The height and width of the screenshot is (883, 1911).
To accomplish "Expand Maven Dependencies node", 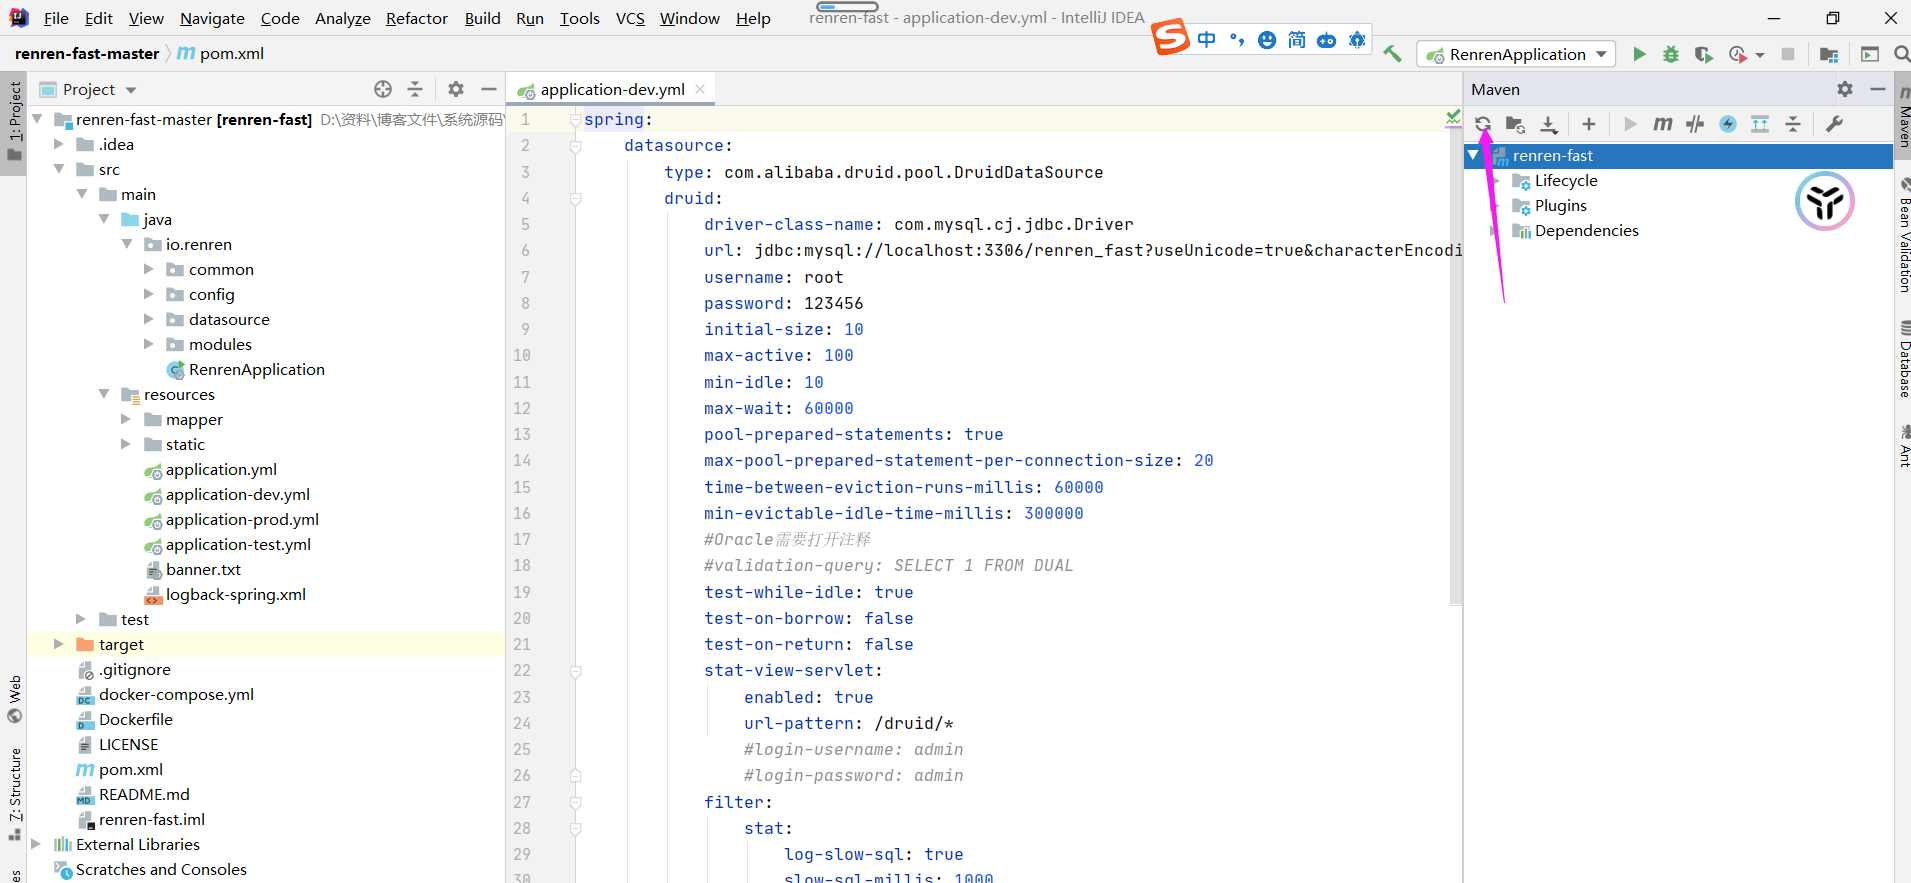I will pos(1495,230).
